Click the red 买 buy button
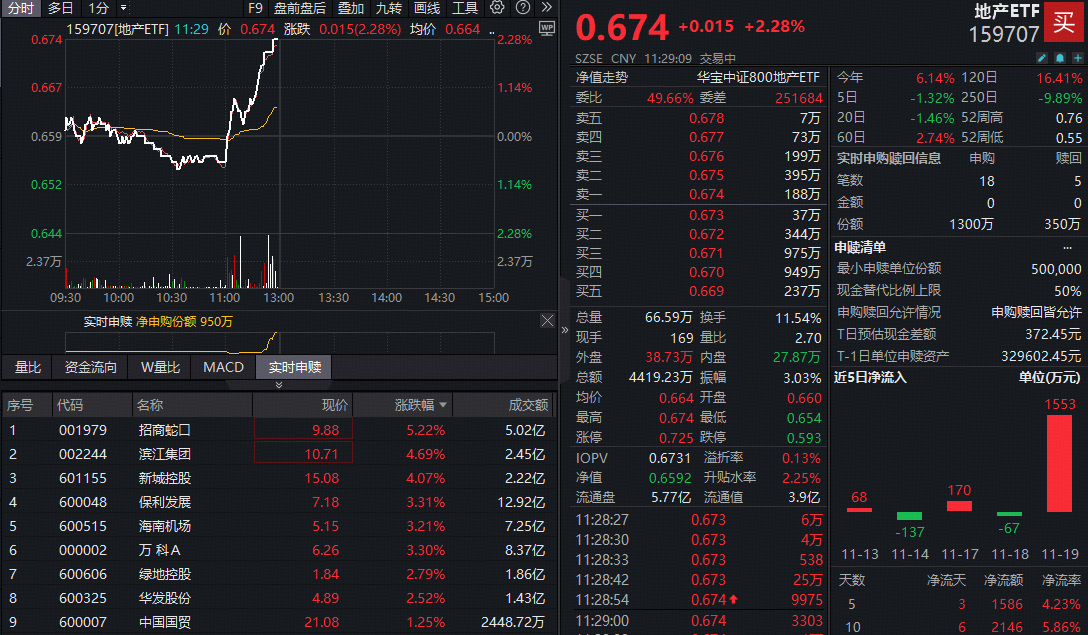 pos(1063,24)
